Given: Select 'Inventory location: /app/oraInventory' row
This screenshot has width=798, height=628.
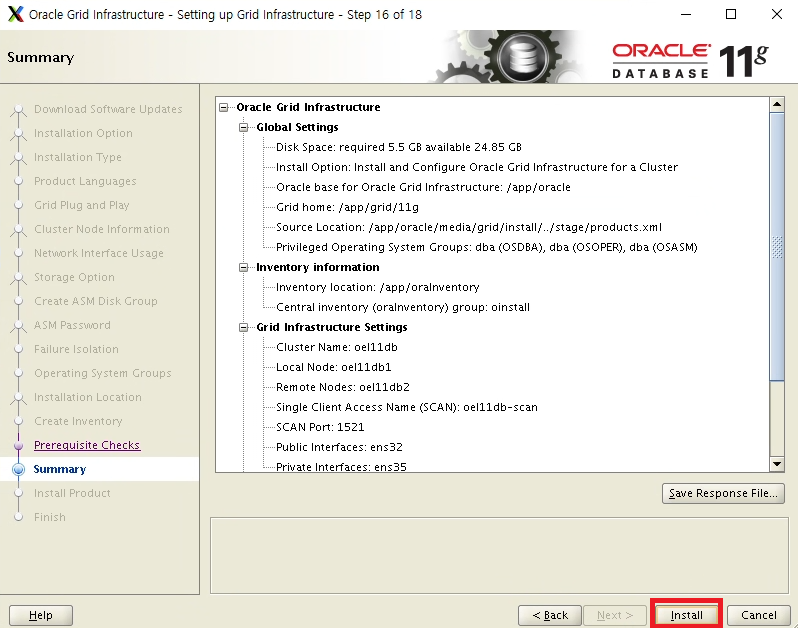Looking at the screenshot, I should pos(377,287).
